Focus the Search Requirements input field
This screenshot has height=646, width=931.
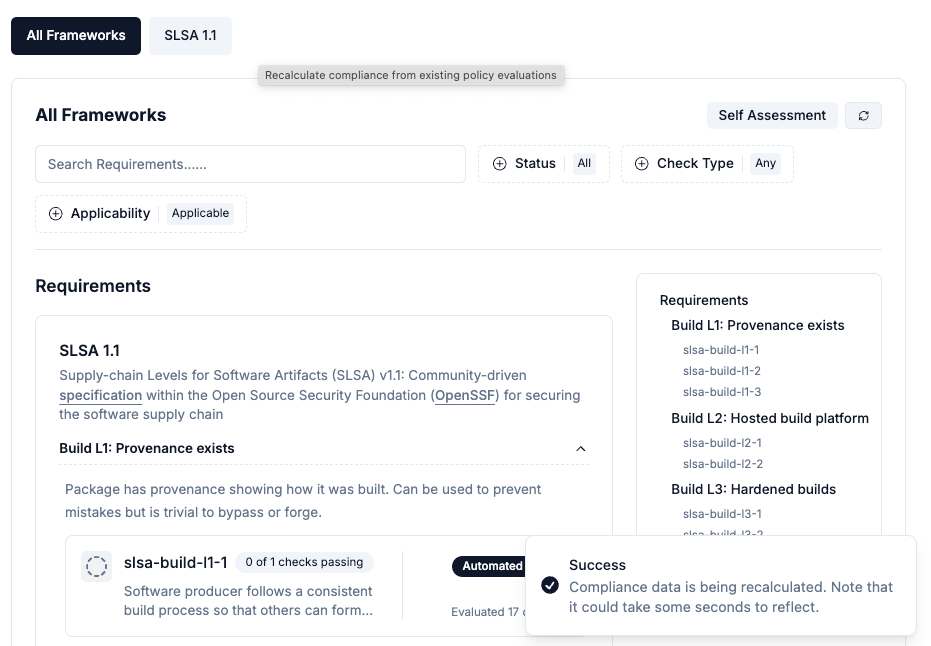250,164
